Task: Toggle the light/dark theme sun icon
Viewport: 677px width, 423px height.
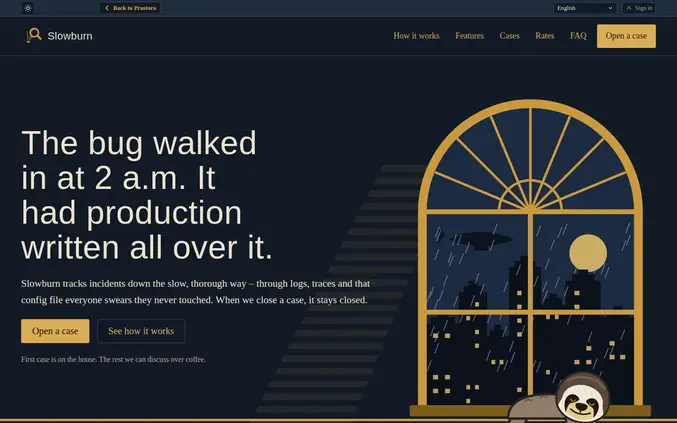Action: pyautogui.click(x=28, y=8)
